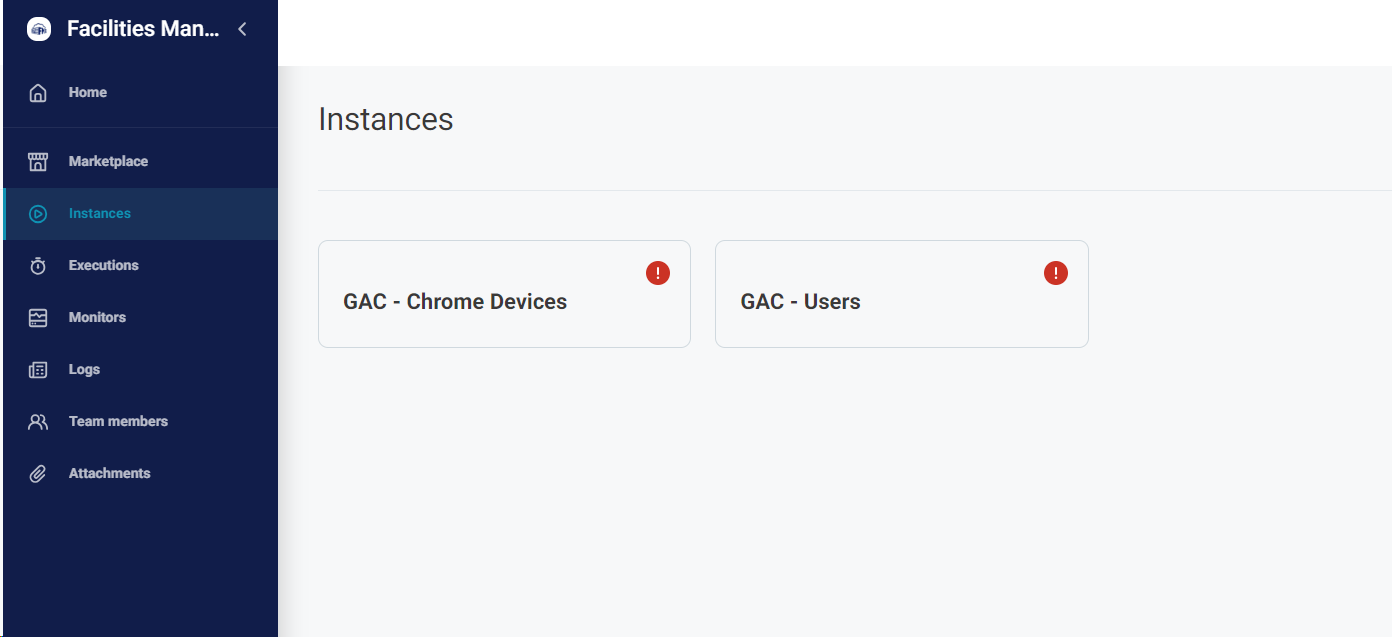Select the Executions menu entry
This screenshot has height=637, width=1392.
point(103,265)
